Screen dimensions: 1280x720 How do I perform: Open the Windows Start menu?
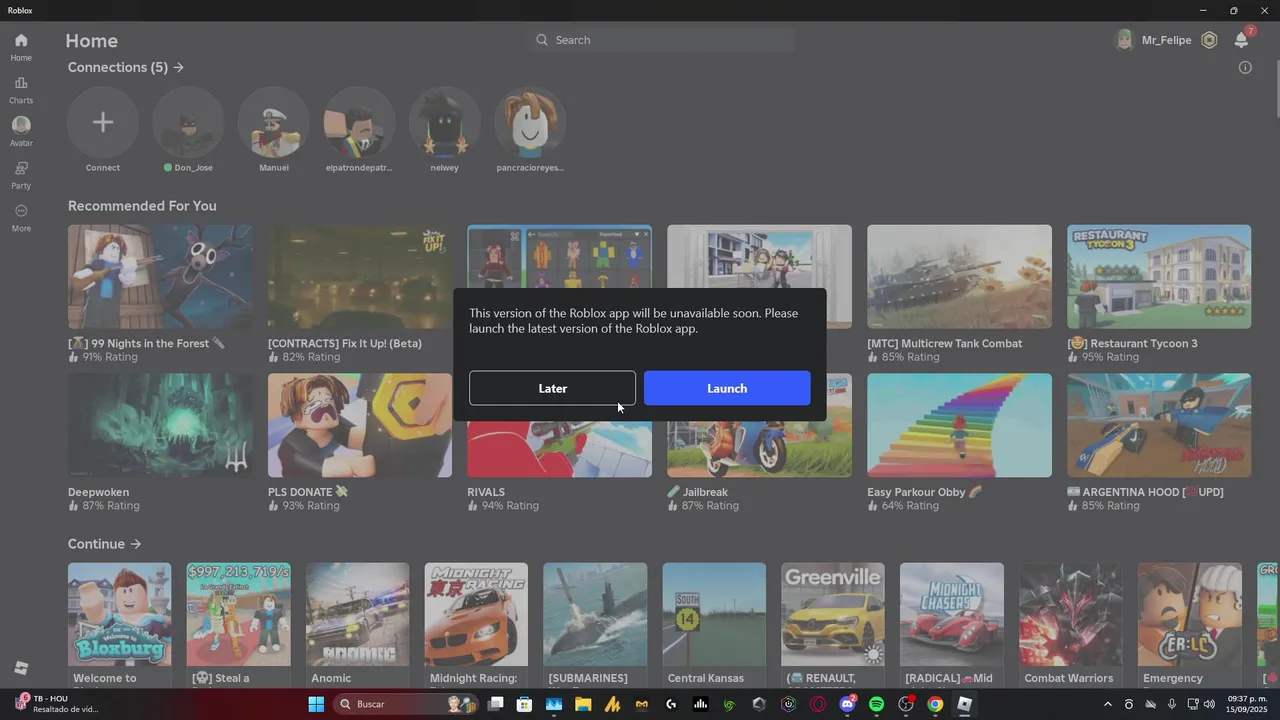point(316,704)
